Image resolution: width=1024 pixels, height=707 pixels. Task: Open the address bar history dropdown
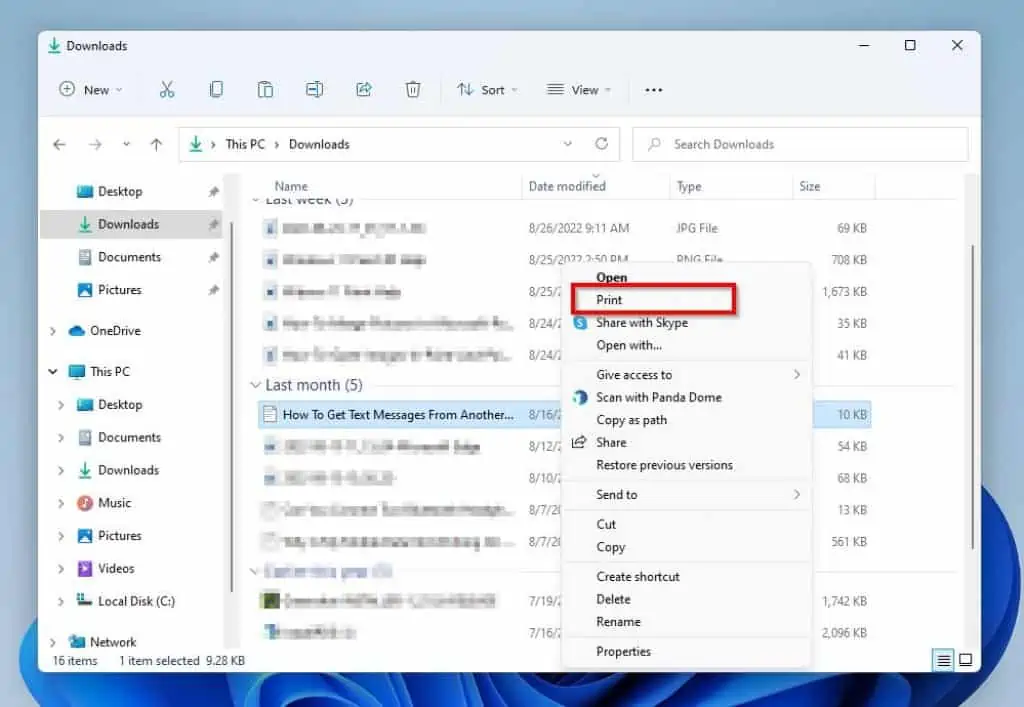coord(568,144)
